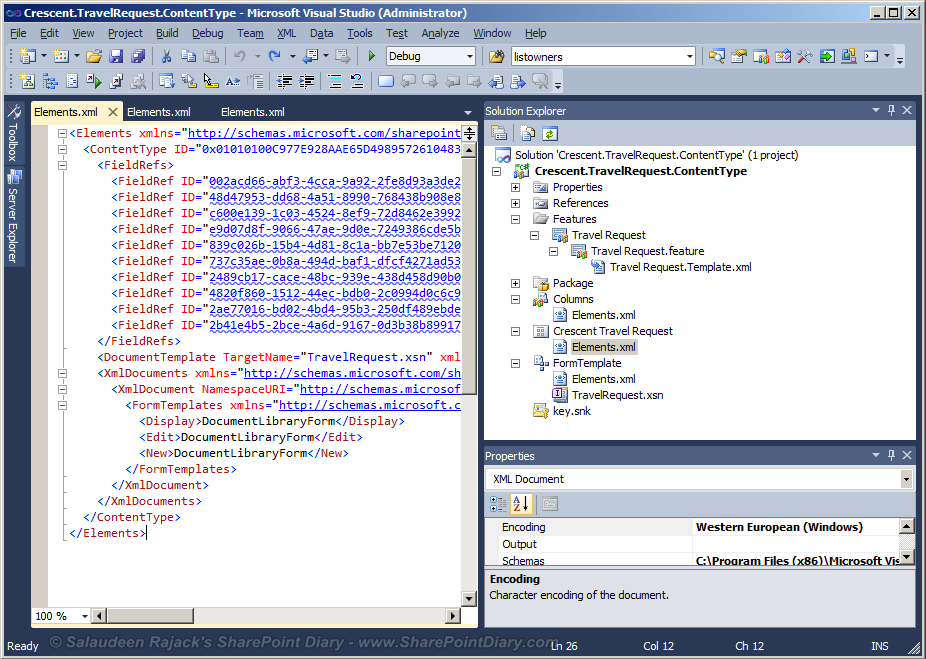Select the Cut icon on the toolbar
The width and height of the screenshot is (926, 659).
tap(168, 57)
